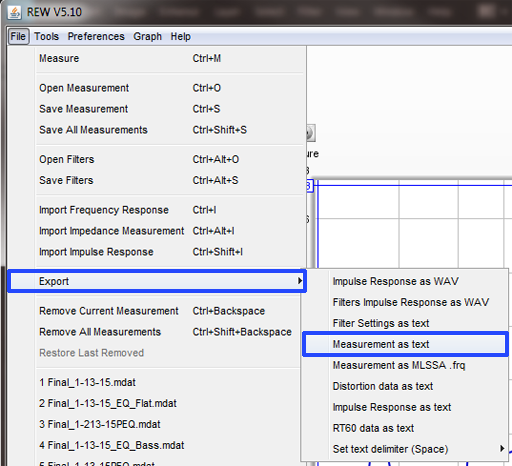Open the Tools menu
This screenshot has width=512, height=466.
click(x=47, y=36)
